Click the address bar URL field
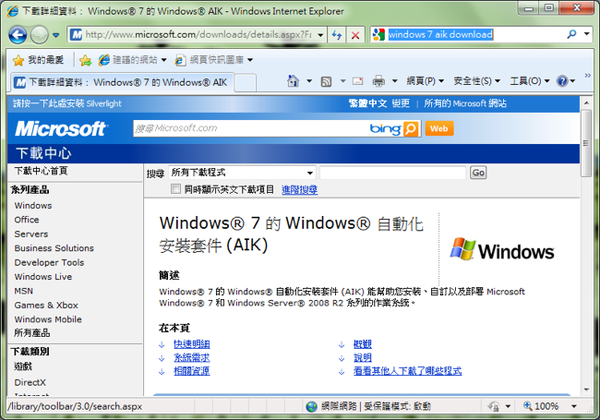This screenshot has width=600, height=420. click(x=198, y=35)
